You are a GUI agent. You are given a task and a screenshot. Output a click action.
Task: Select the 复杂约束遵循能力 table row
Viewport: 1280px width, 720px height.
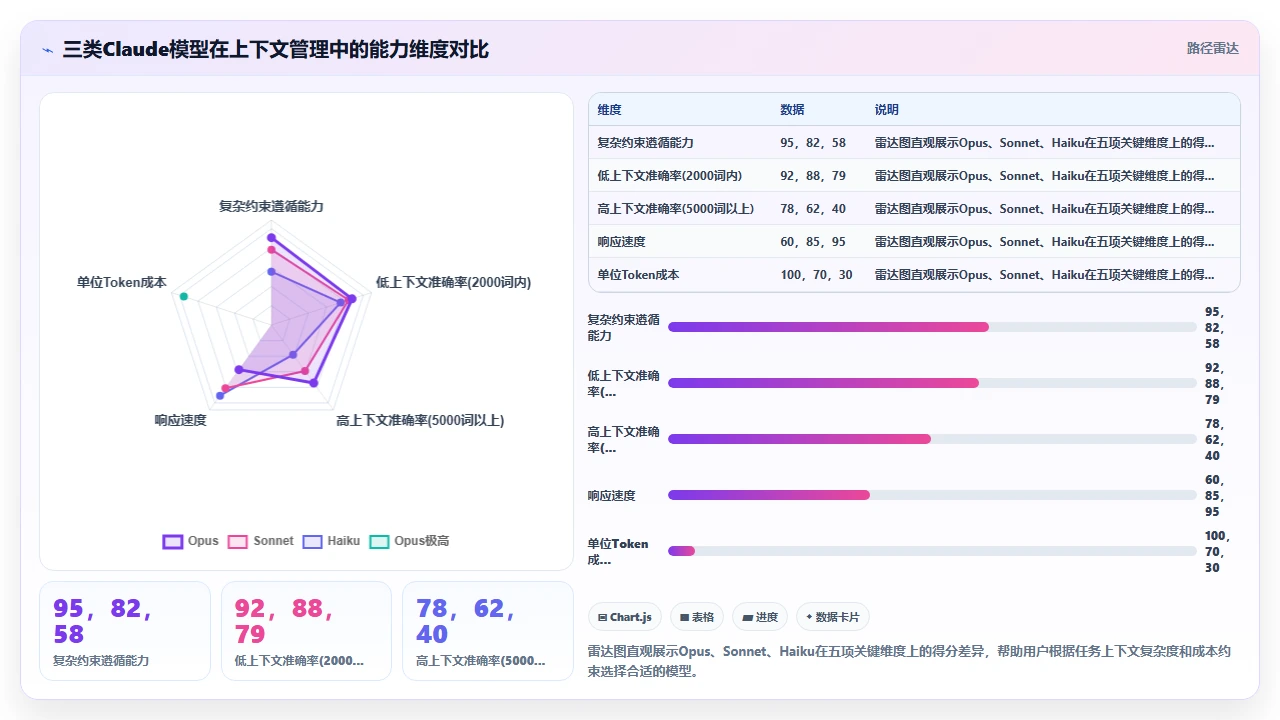[914, 142]
